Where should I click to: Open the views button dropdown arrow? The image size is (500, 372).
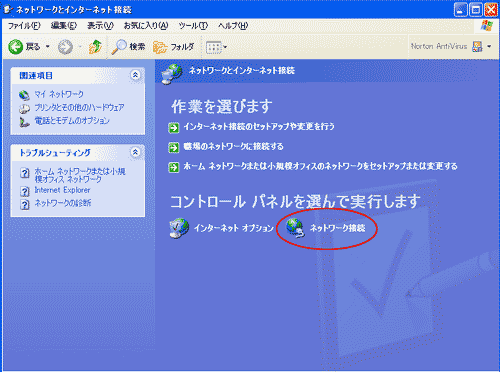[225, 47]
